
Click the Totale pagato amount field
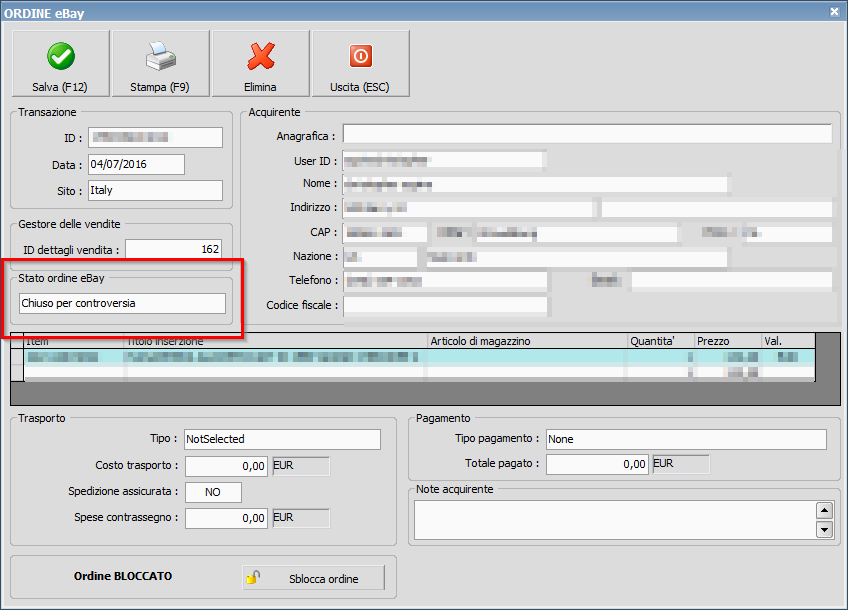click(x=597, y=464)
